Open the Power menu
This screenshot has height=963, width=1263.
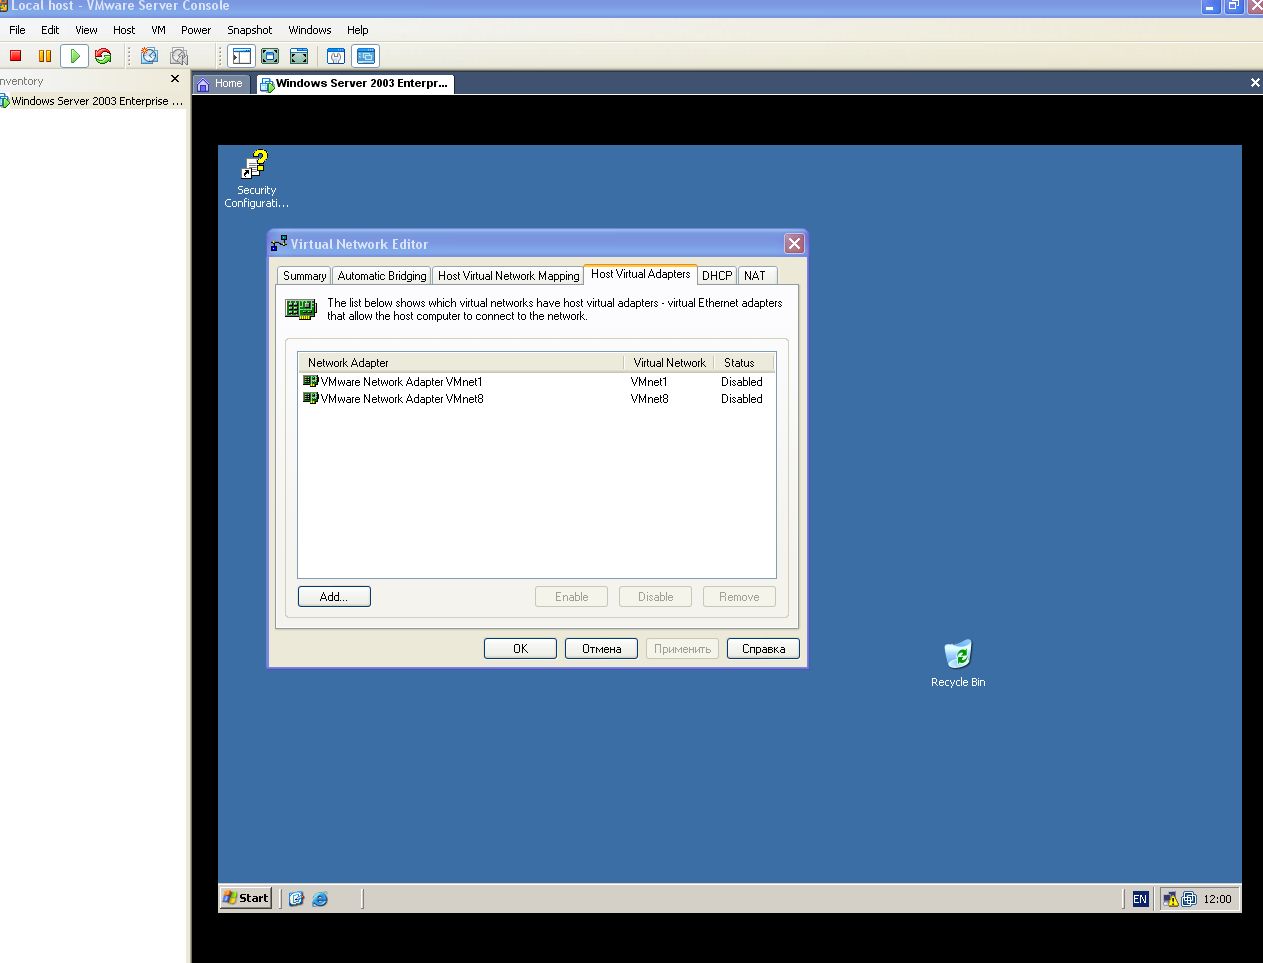point(196,30)
